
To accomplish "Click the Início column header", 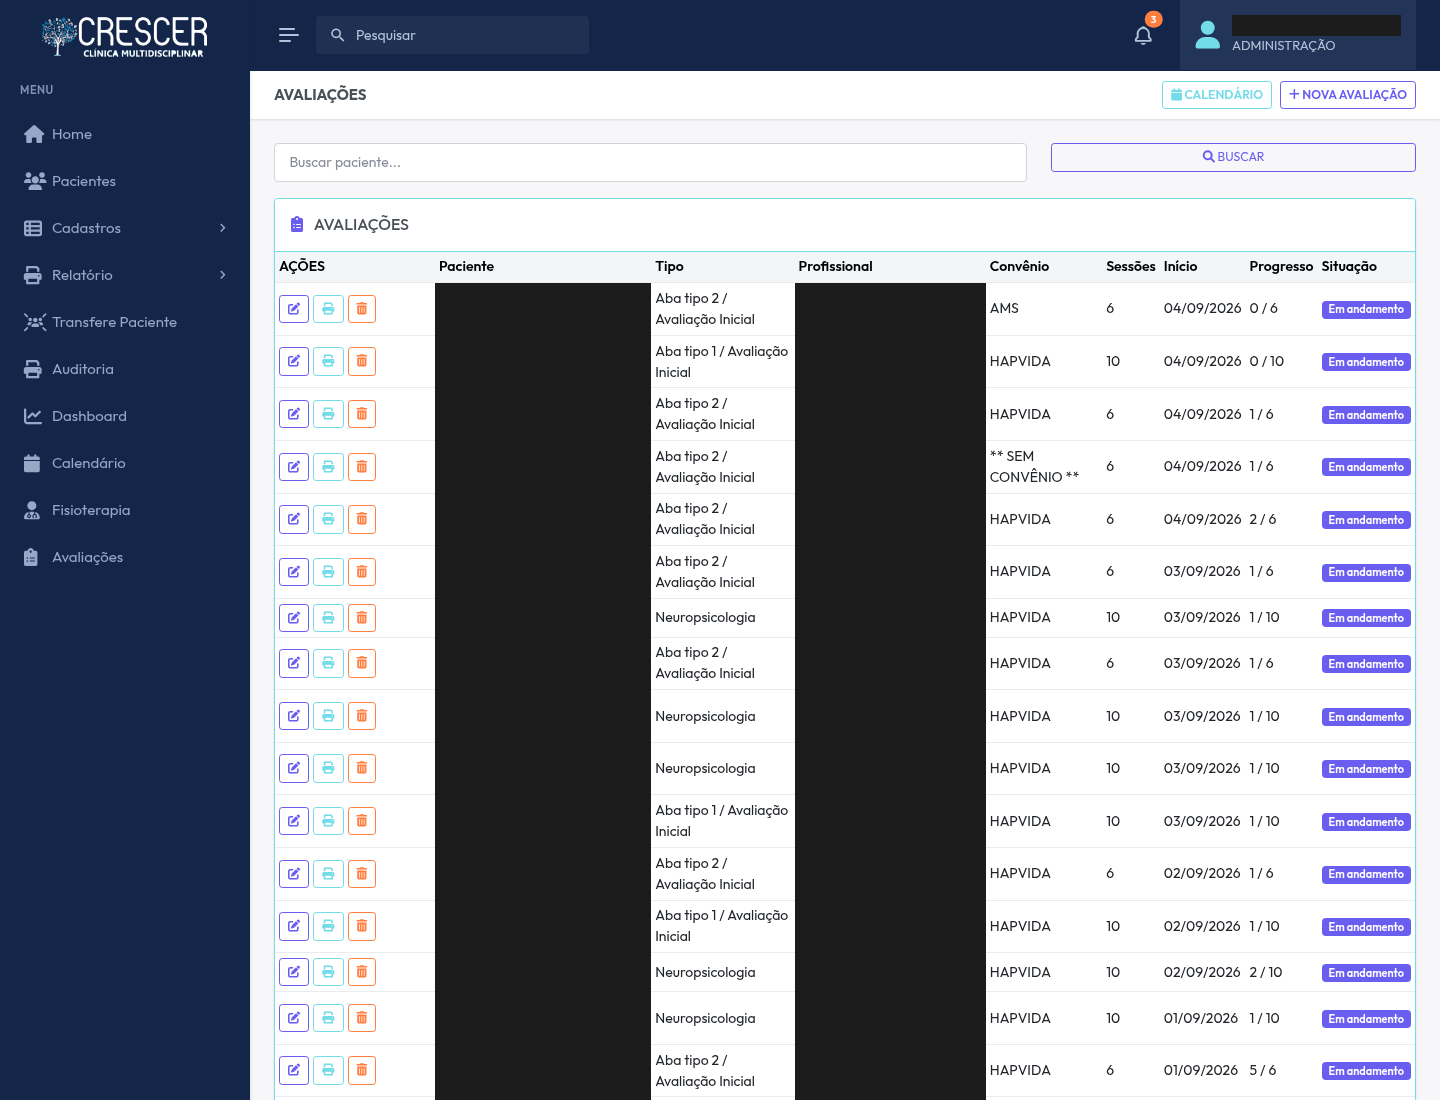I will pyautogui.click(x=1181, y=266).
